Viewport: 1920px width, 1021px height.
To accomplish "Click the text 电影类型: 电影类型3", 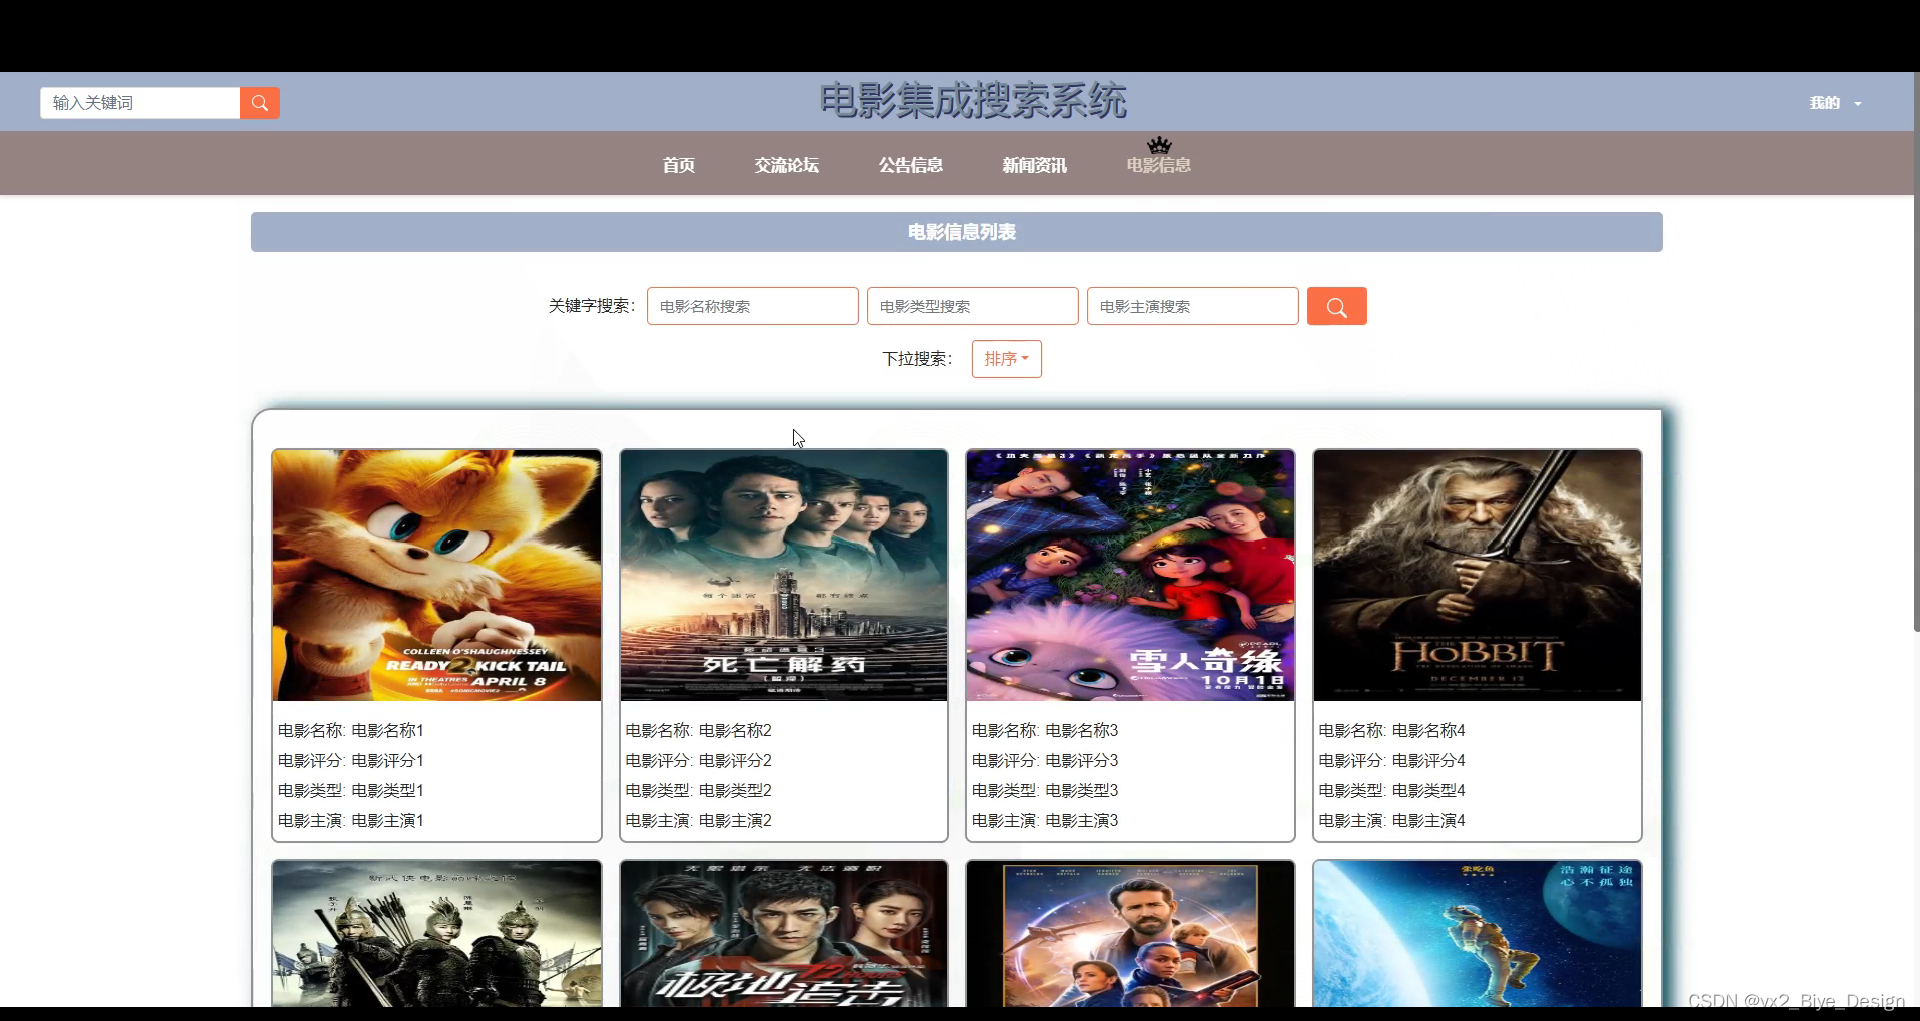I will coord(1045,791).
